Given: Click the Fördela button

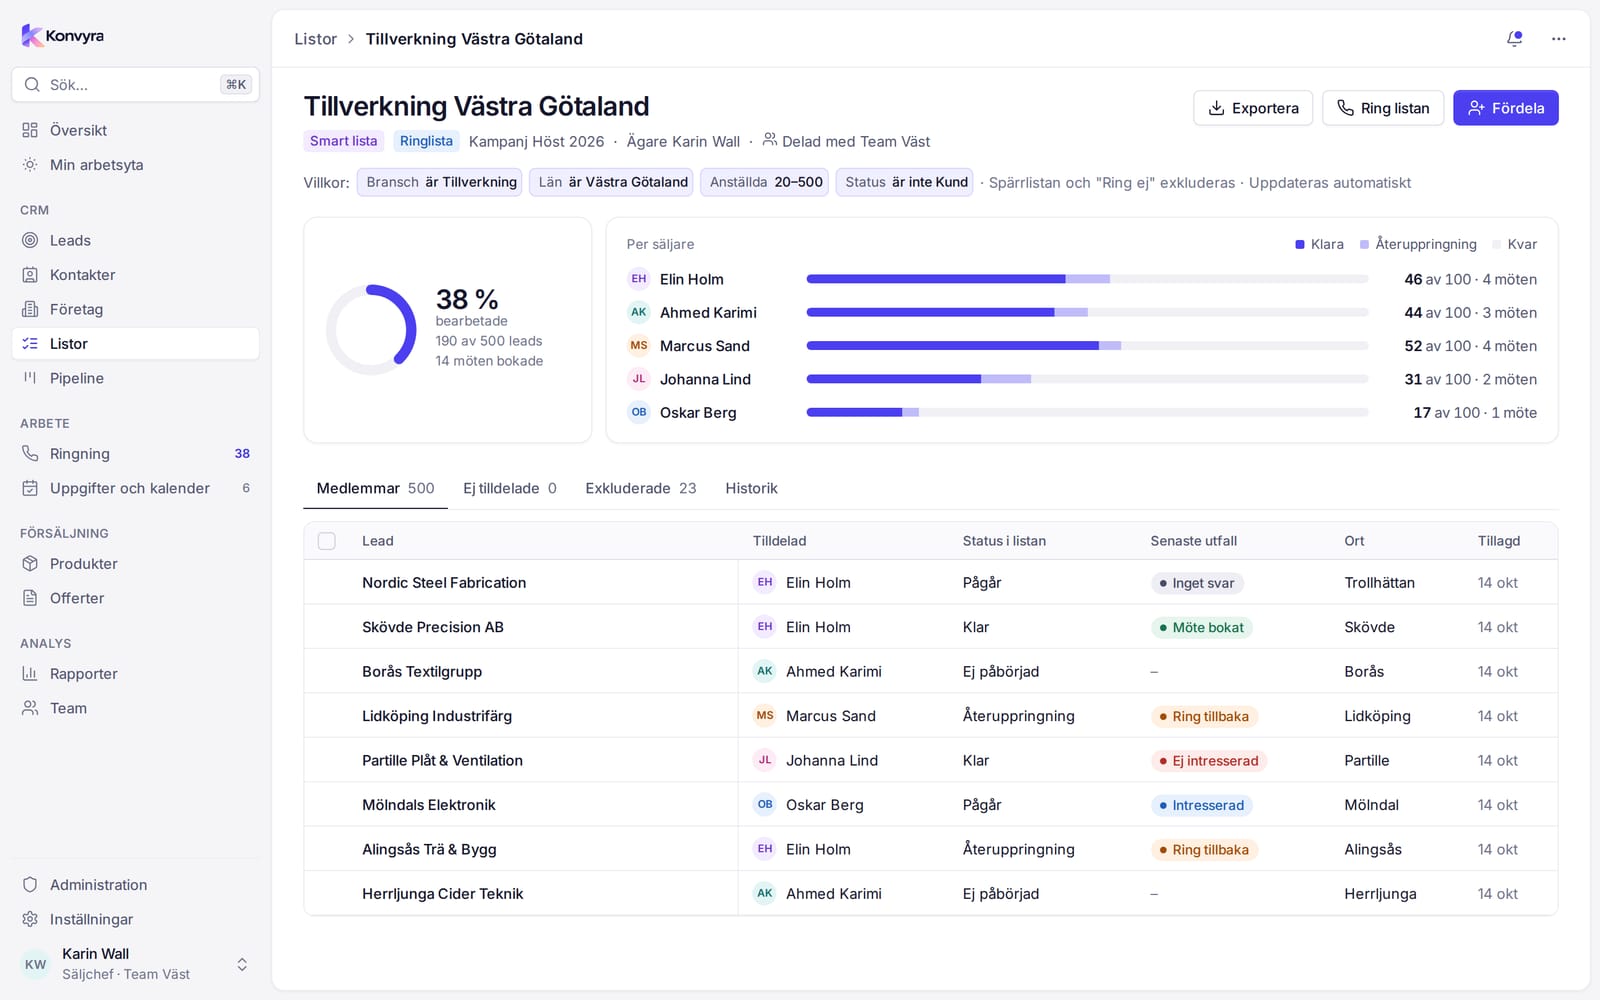Looking at the screenshot, I should [1505, 108].
